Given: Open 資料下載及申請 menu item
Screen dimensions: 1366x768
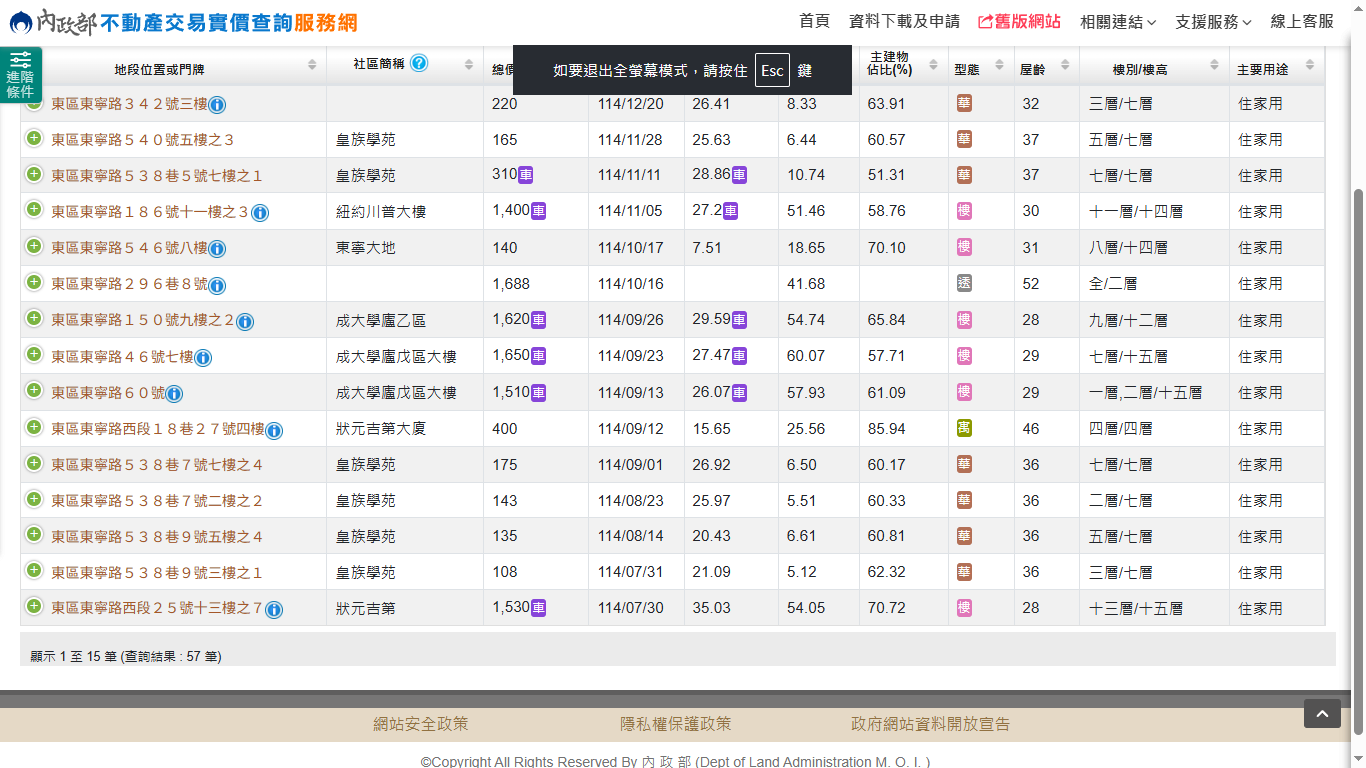Looking at the screenshot, I should pos(904,21).
